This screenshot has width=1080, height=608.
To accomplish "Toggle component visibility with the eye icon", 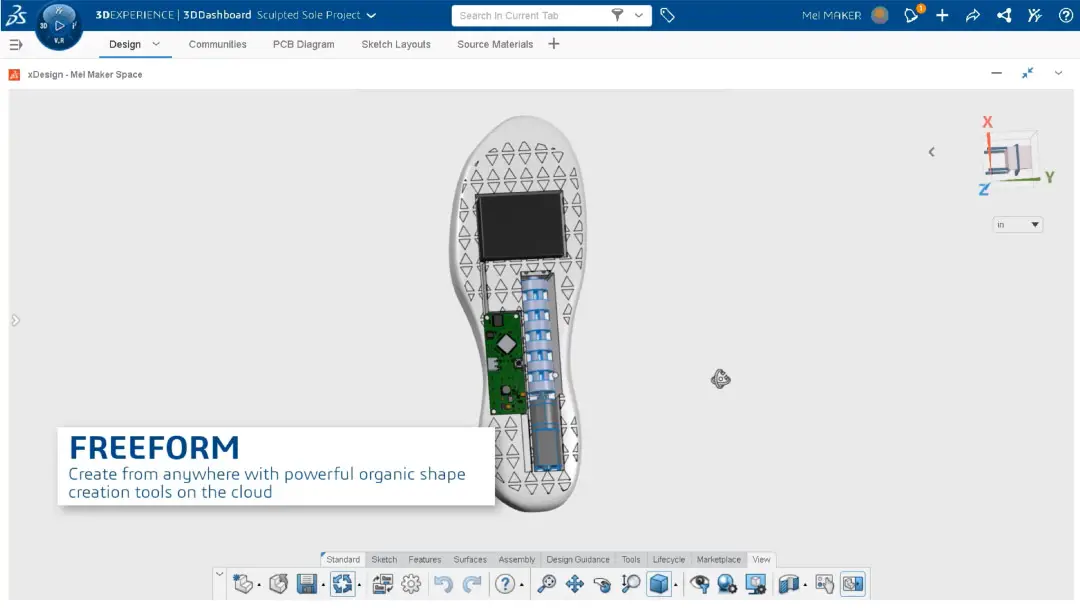I will click(700, 583).
